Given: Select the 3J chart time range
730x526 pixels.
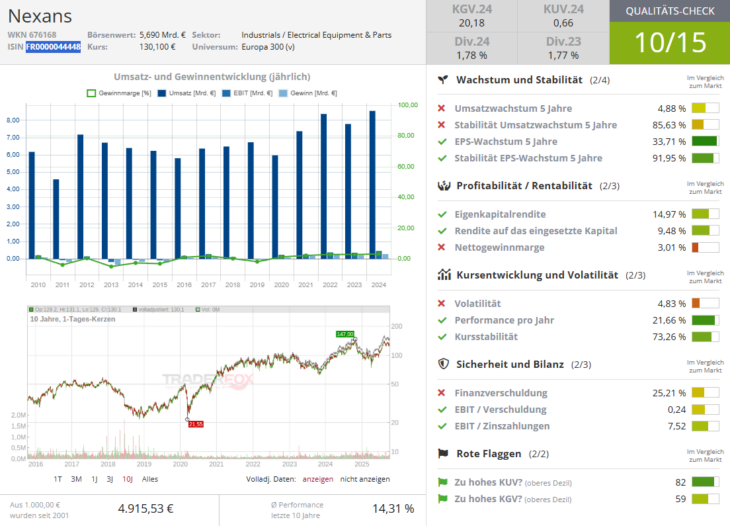Looking at the screenshot, I should [x=109, y=479].
